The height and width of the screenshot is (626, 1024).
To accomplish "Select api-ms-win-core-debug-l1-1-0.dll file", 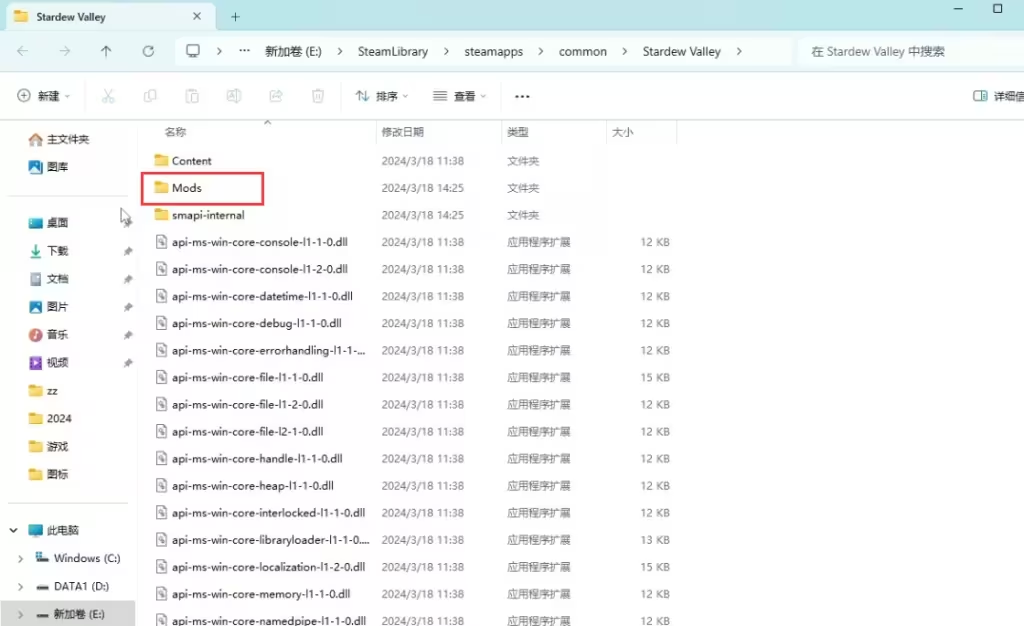I will pos(248,323).
